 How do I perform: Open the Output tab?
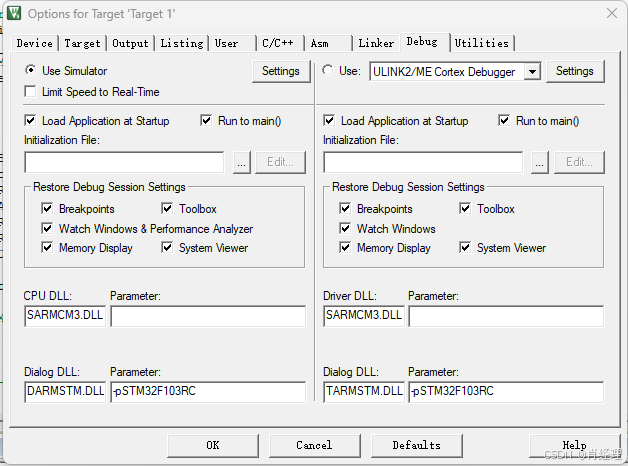tap(130, 43)
